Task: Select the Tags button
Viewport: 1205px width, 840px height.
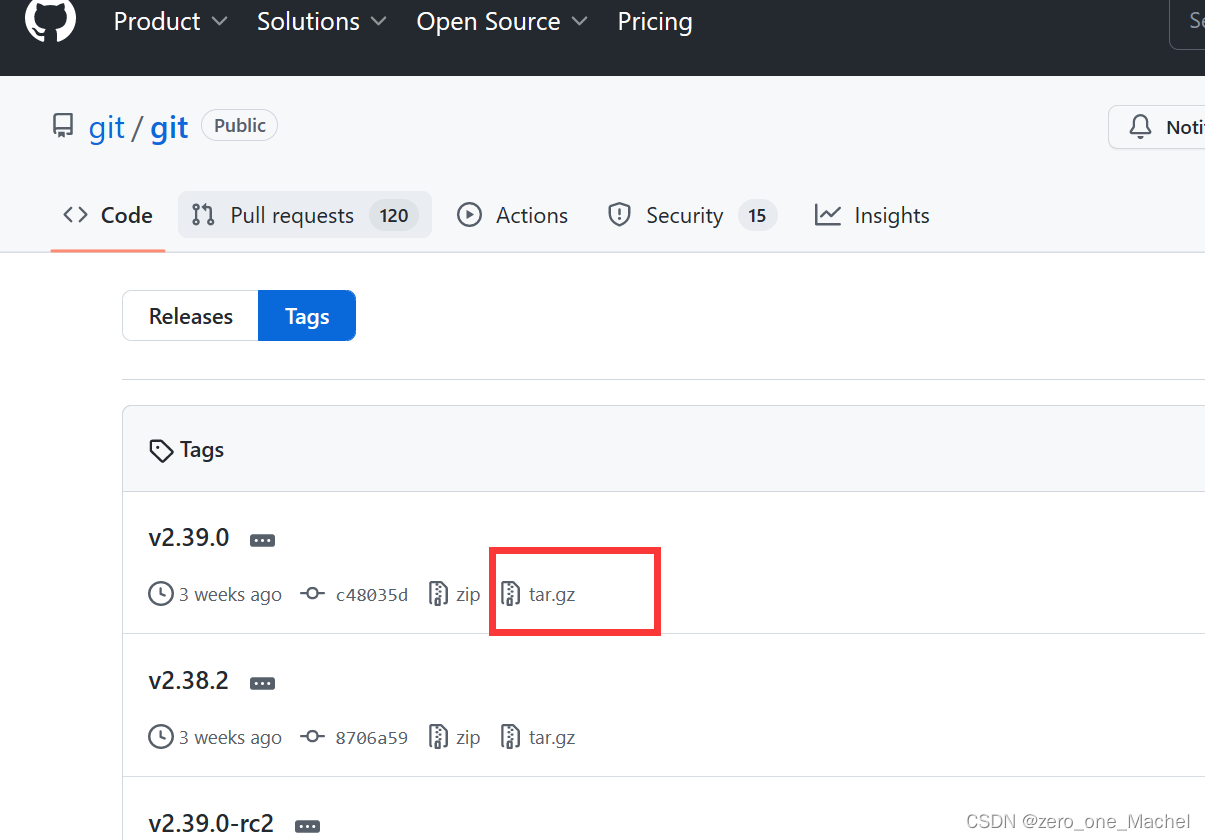Action: [x=307, y=316]
